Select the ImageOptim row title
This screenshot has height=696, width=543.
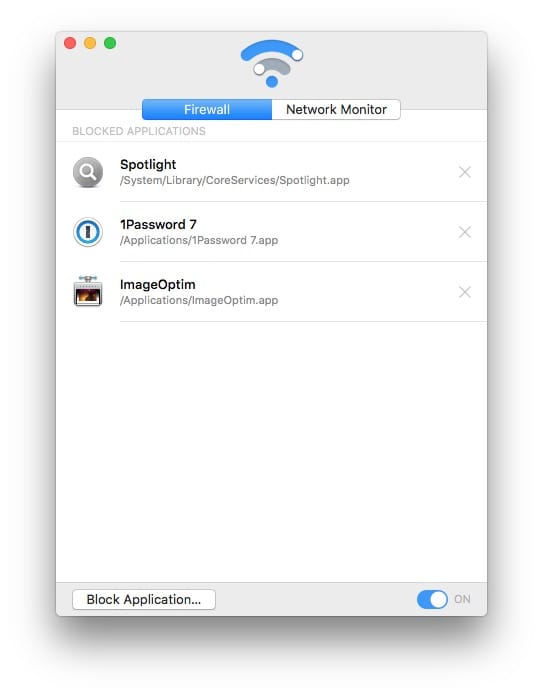[158, 285]
